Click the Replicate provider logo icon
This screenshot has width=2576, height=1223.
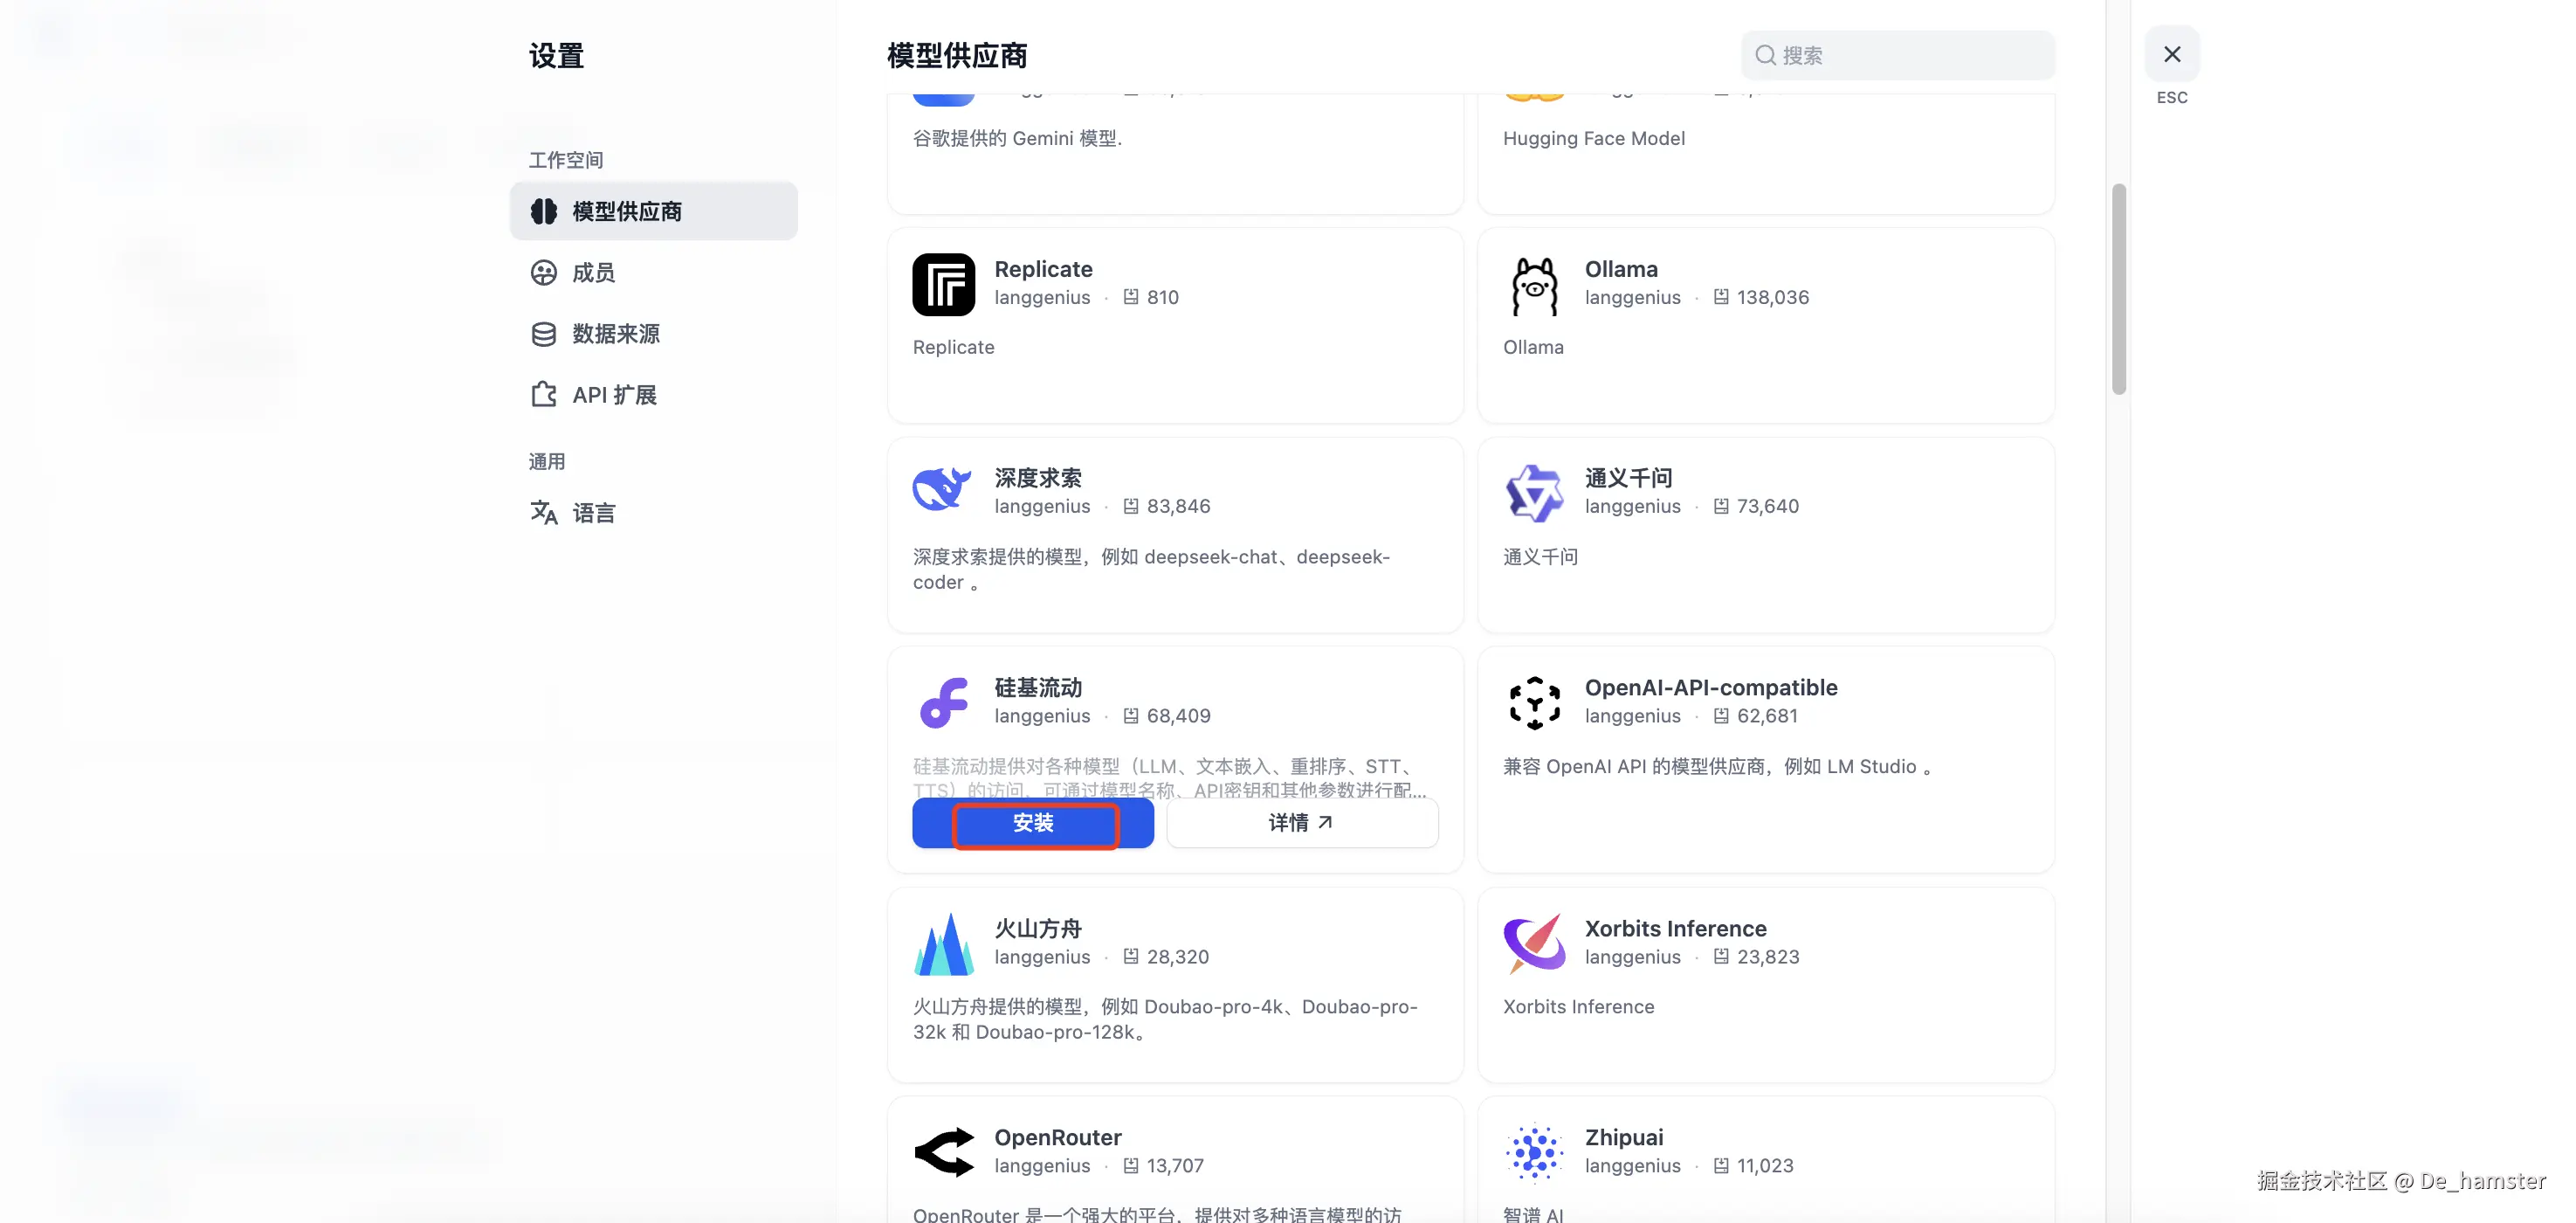(x=943, y=285)
